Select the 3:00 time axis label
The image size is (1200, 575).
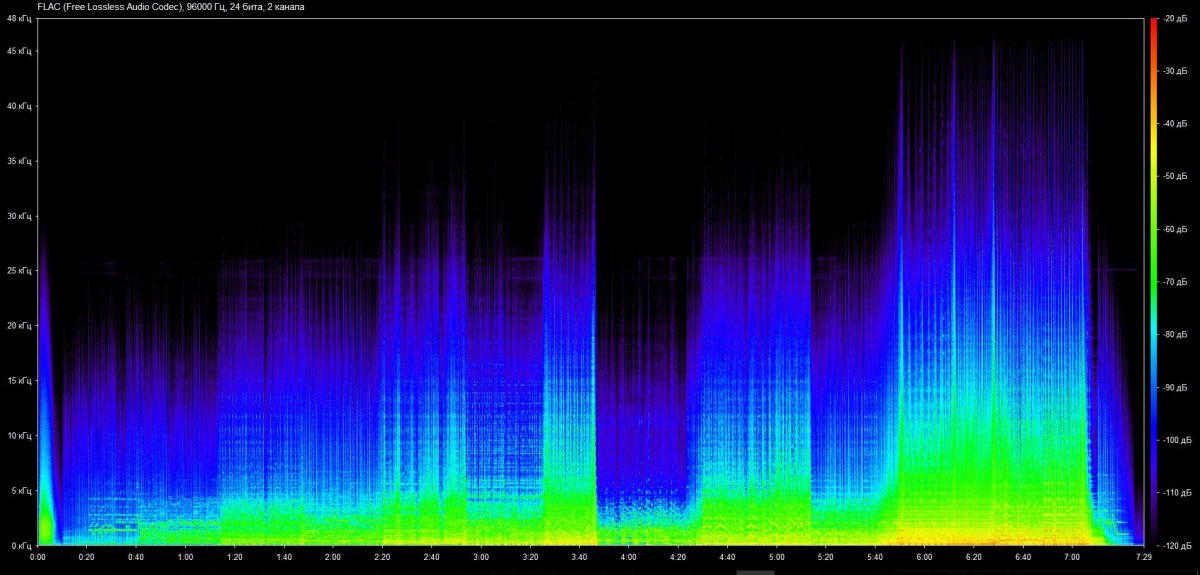click(481, 557)
